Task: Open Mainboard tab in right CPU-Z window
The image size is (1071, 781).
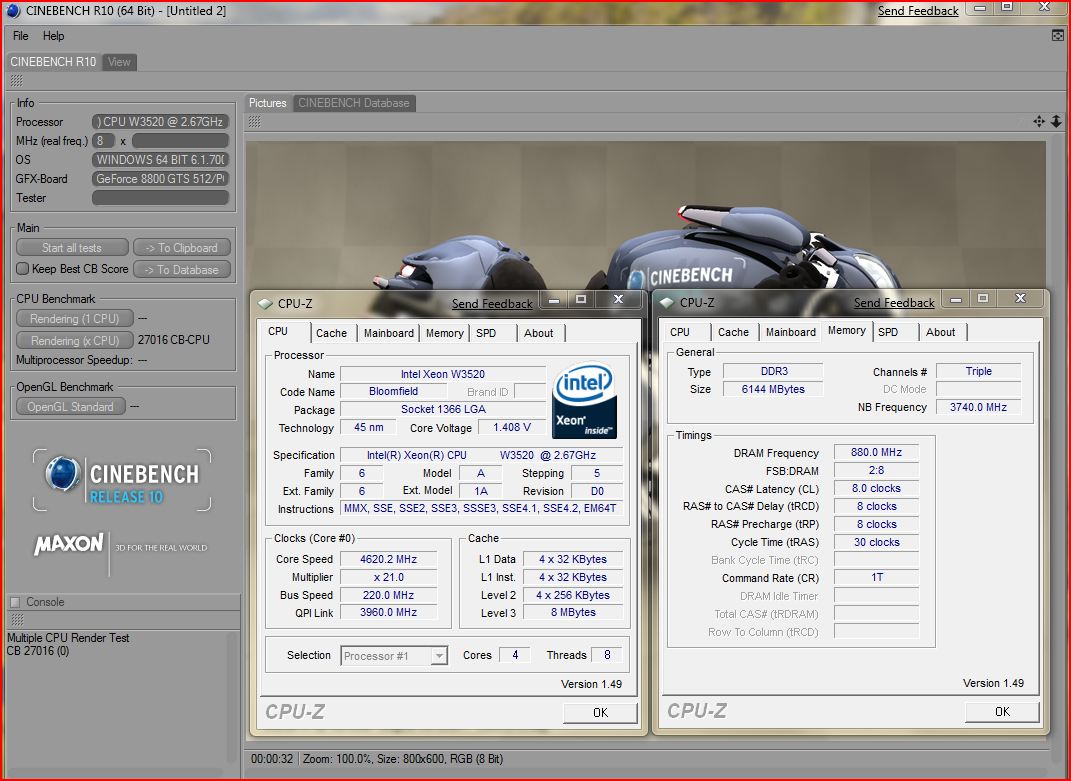Action: [791, 332]
